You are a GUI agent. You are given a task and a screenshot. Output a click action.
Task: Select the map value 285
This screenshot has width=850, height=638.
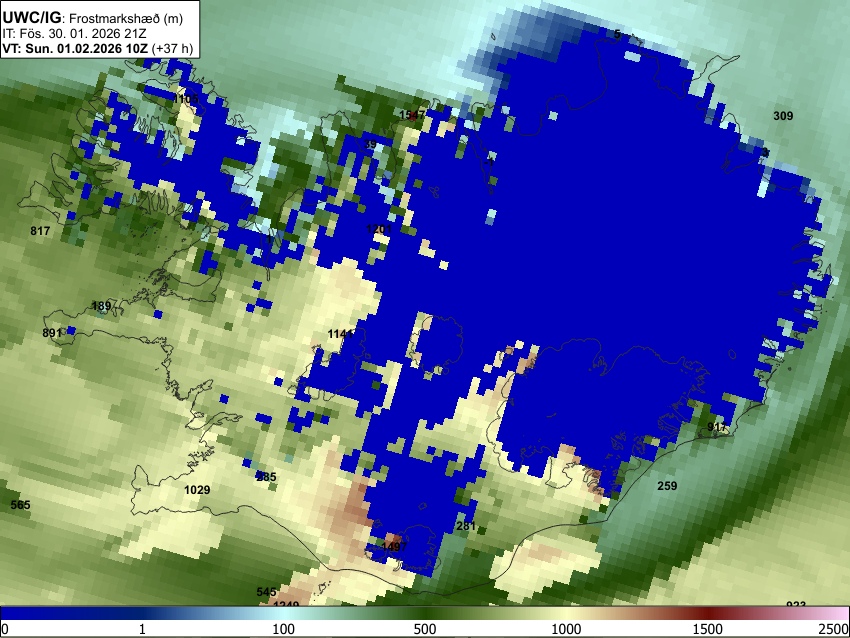pyautogui.click(x=266, y=477)
